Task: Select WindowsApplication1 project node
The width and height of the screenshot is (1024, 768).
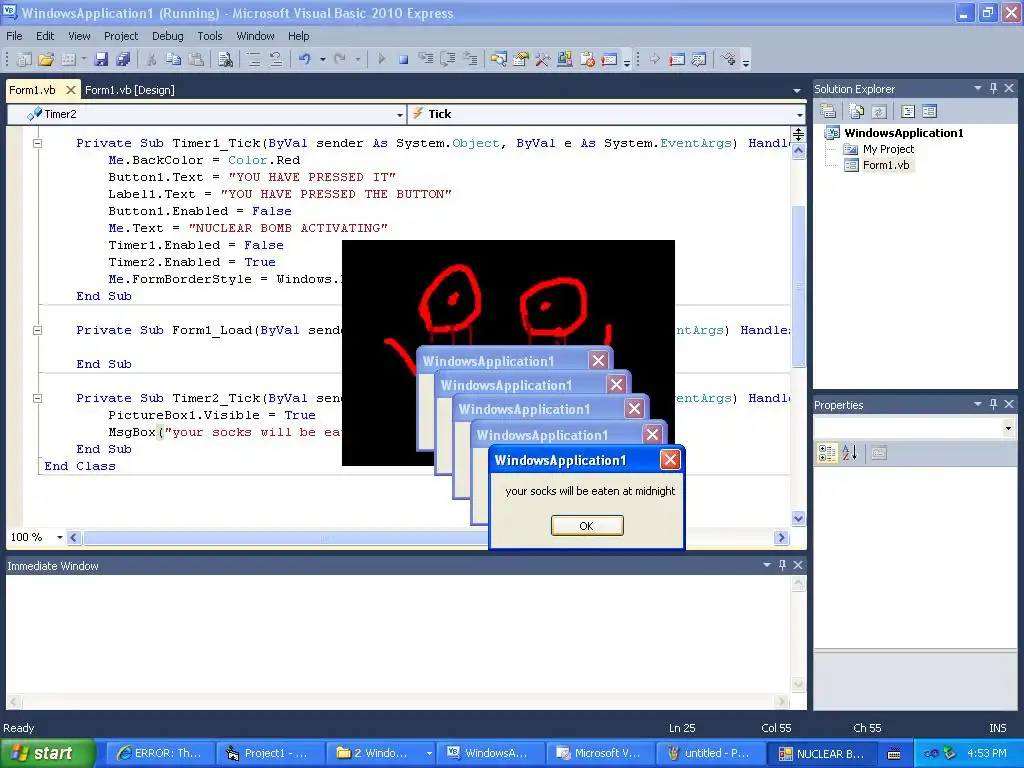Action: coord(903,133)
